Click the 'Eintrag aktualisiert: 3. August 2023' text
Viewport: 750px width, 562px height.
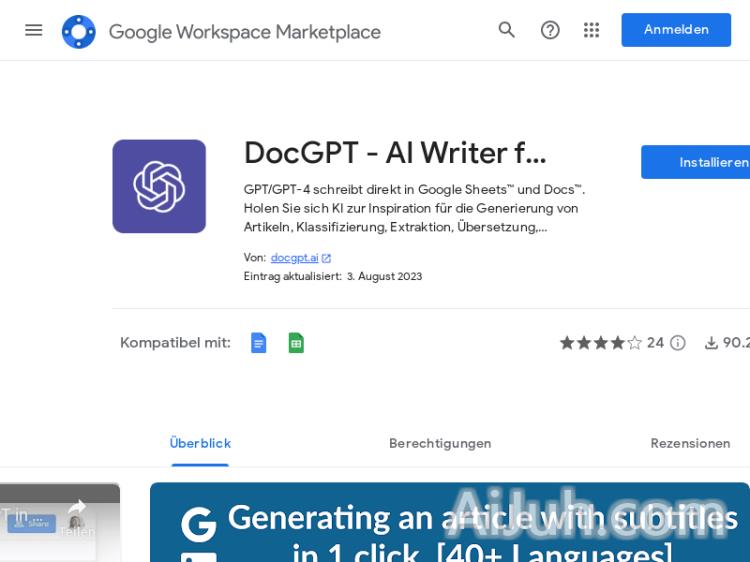point(333,276)
